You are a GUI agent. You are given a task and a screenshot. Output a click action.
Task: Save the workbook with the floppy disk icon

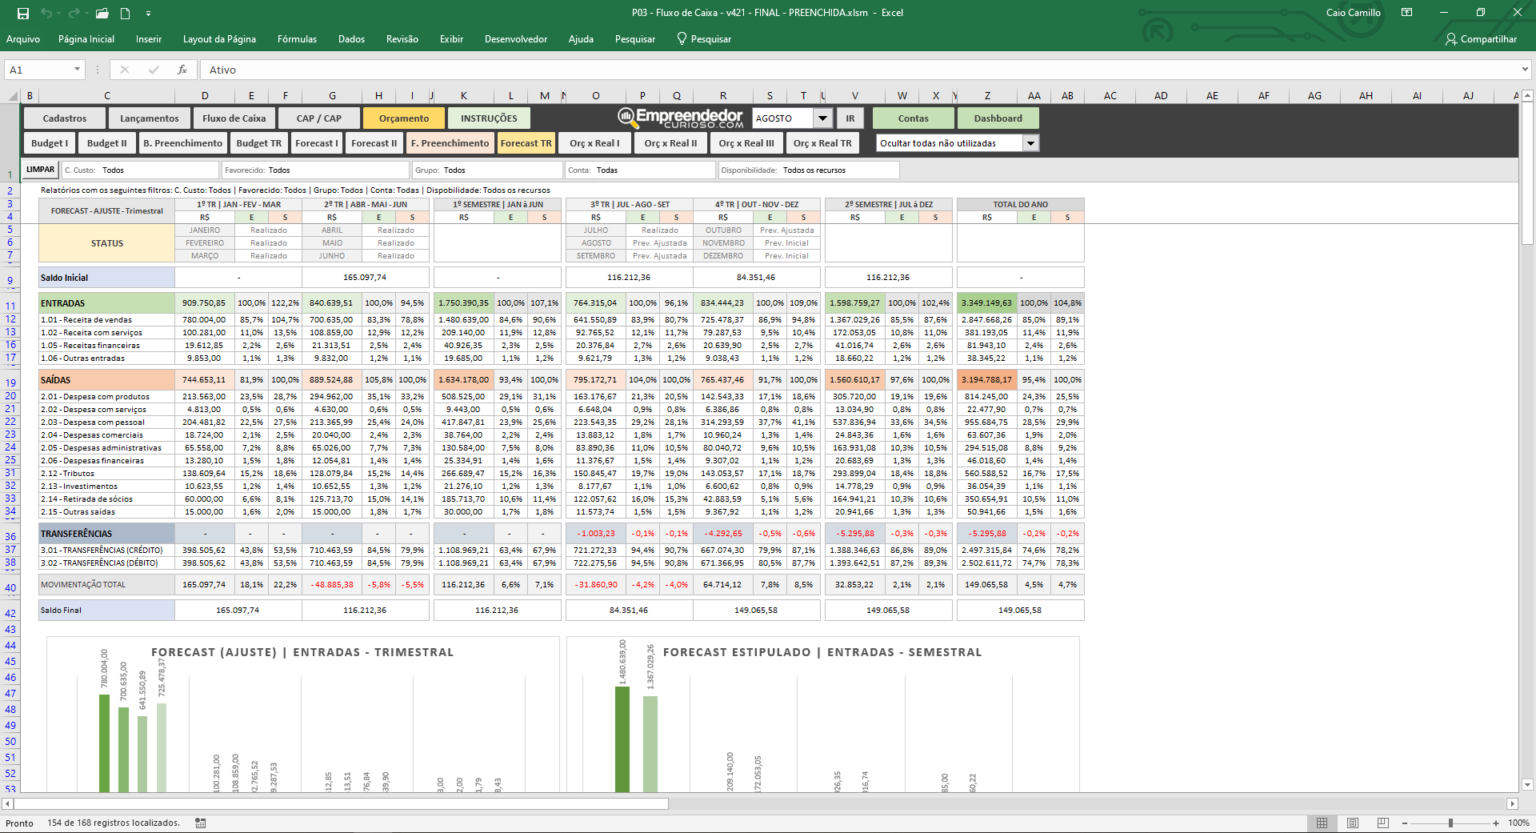click(x=22, y=13)
